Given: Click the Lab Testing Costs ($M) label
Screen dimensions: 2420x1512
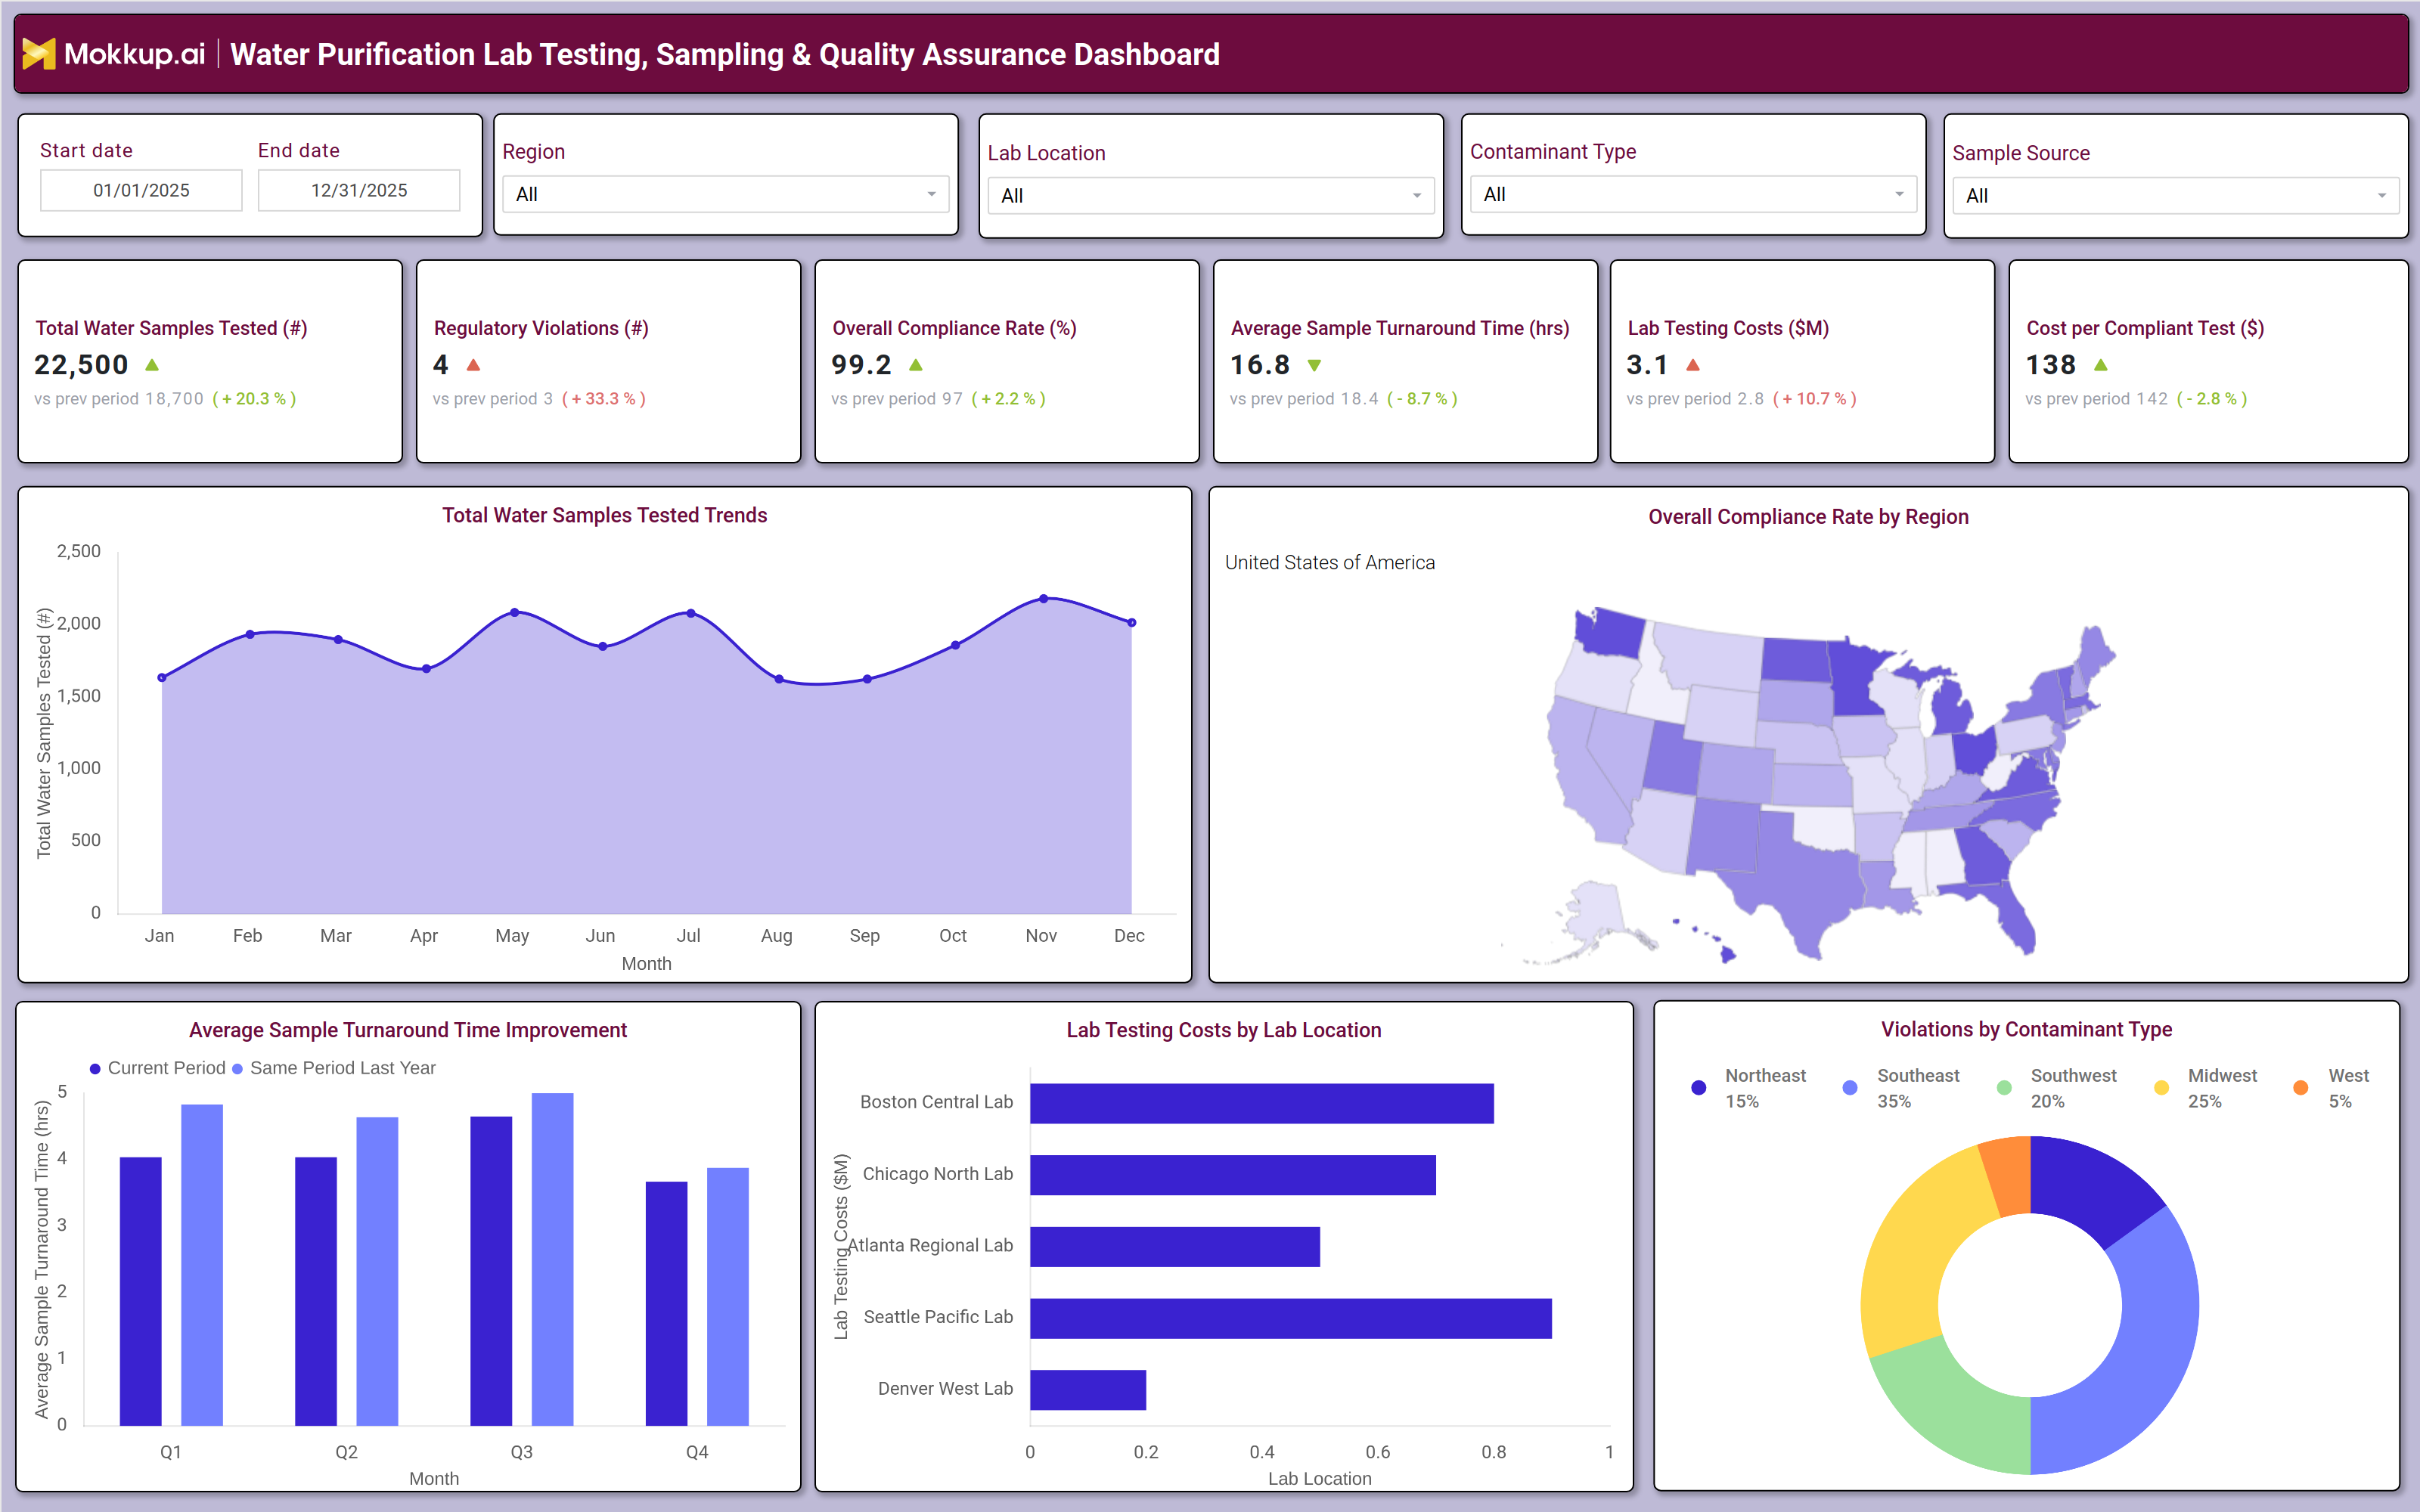Looking at the screenshot, I should (1728, 328).
